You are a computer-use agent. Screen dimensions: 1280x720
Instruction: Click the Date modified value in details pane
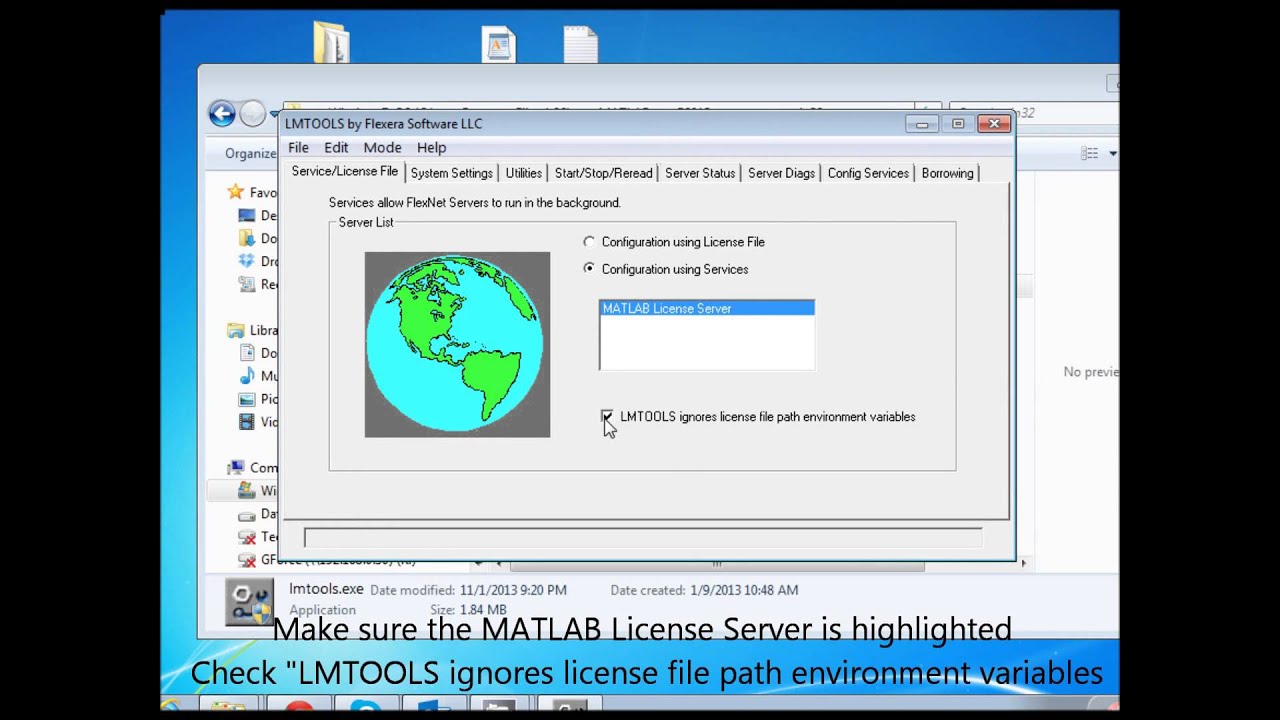tap(513, 590)
